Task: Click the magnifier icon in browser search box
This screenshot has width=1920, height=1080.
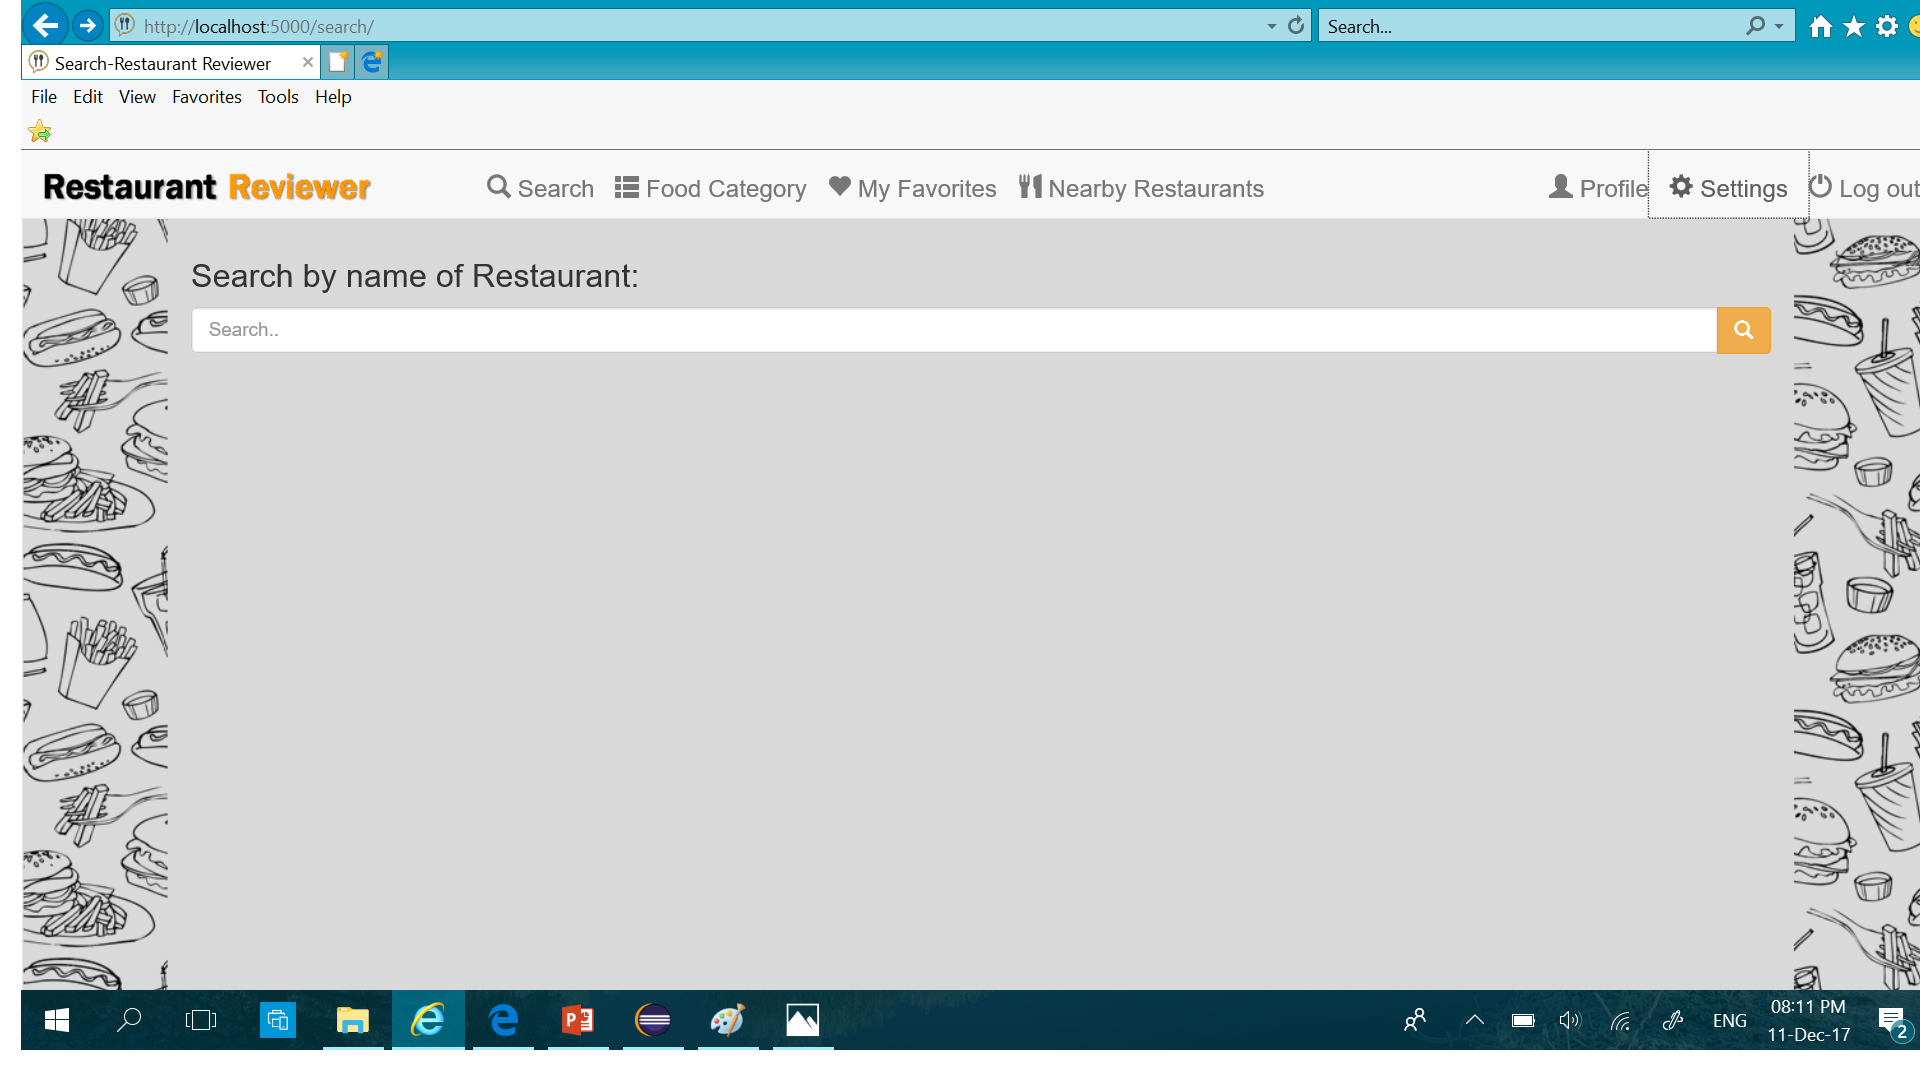Action: (x=1755, y=26)
